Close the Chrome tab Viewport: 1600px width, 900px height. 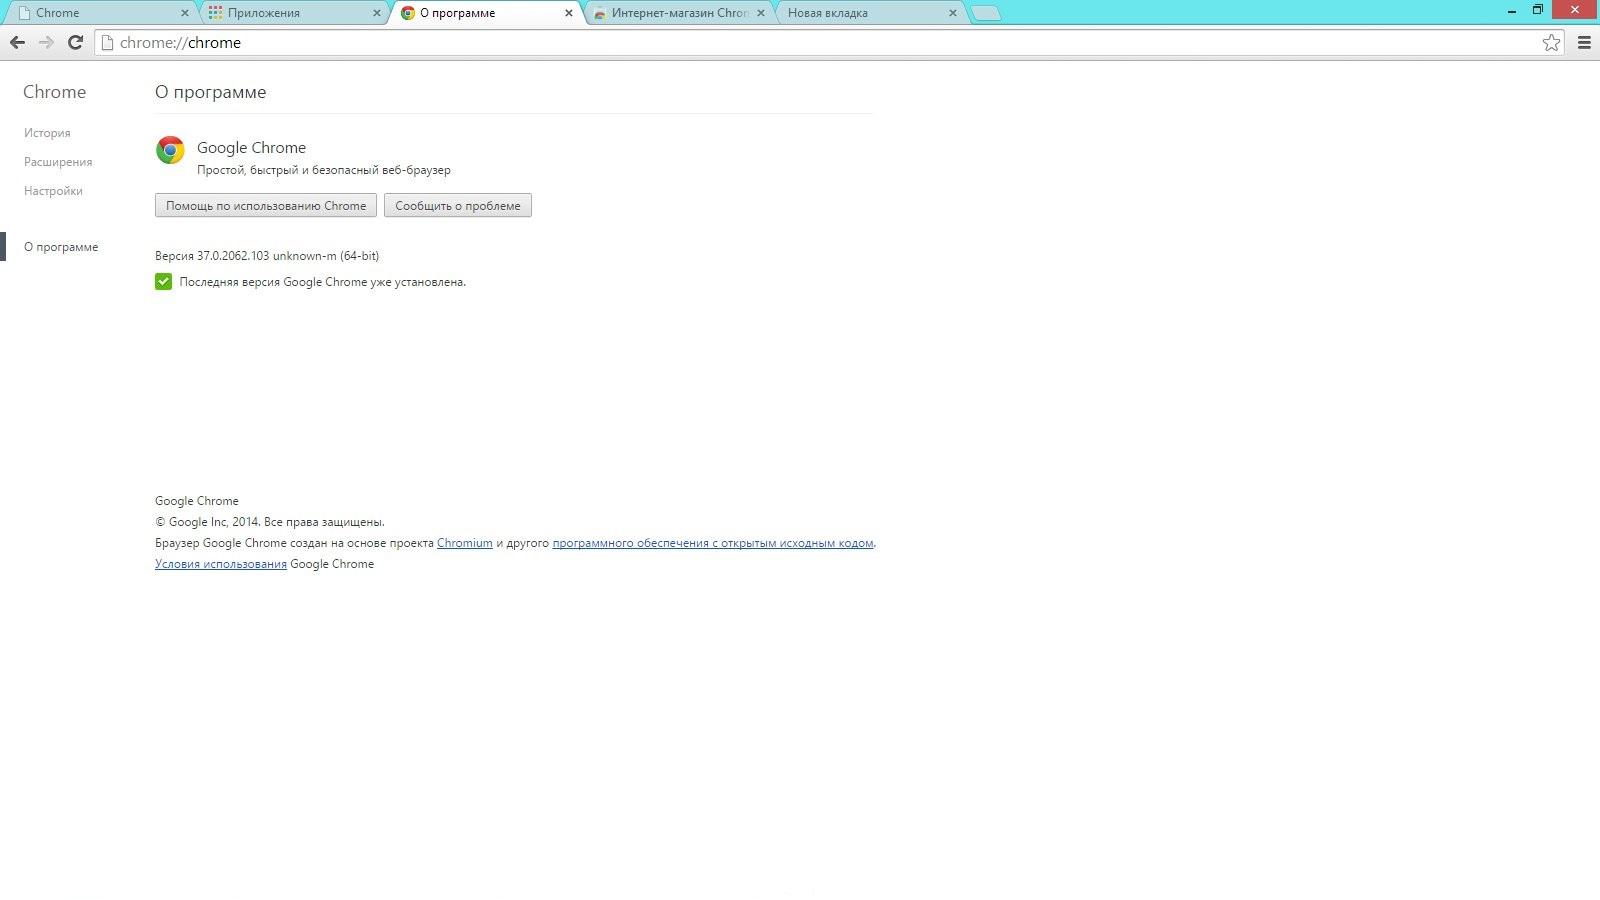pyautogui.click(x=184, y=13)
